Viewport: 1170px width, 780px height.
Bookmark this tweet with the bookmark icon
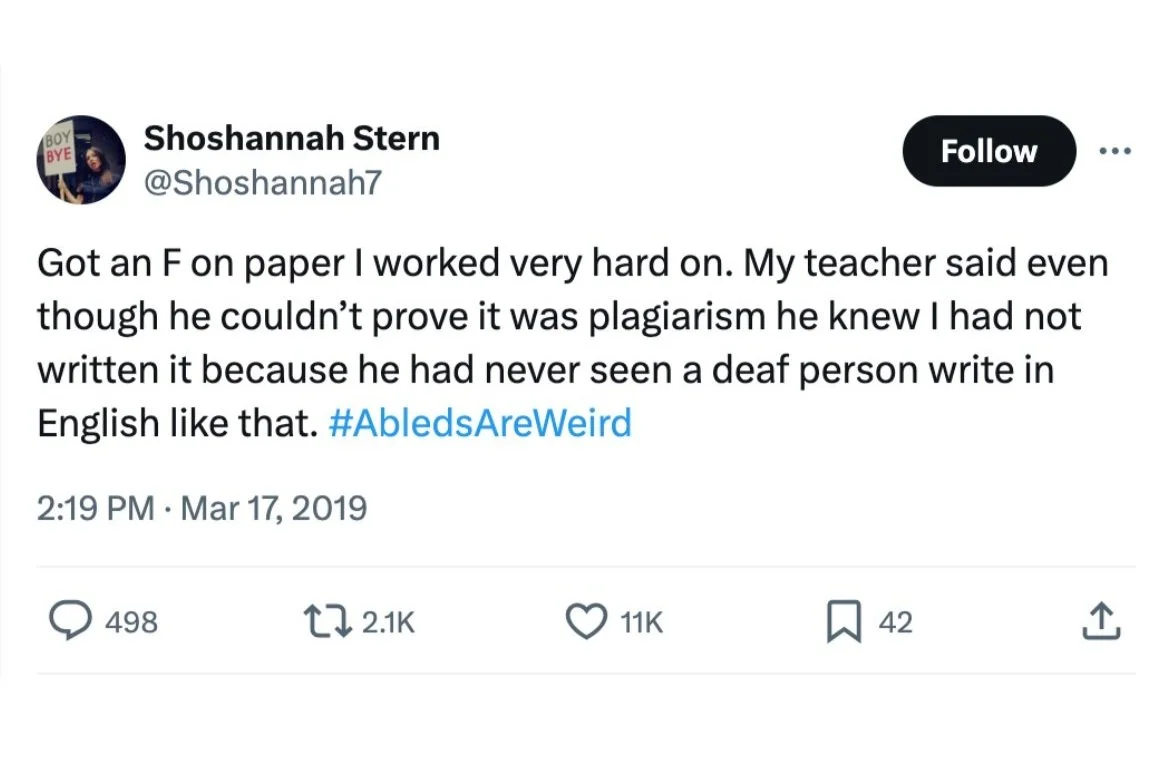844,622
